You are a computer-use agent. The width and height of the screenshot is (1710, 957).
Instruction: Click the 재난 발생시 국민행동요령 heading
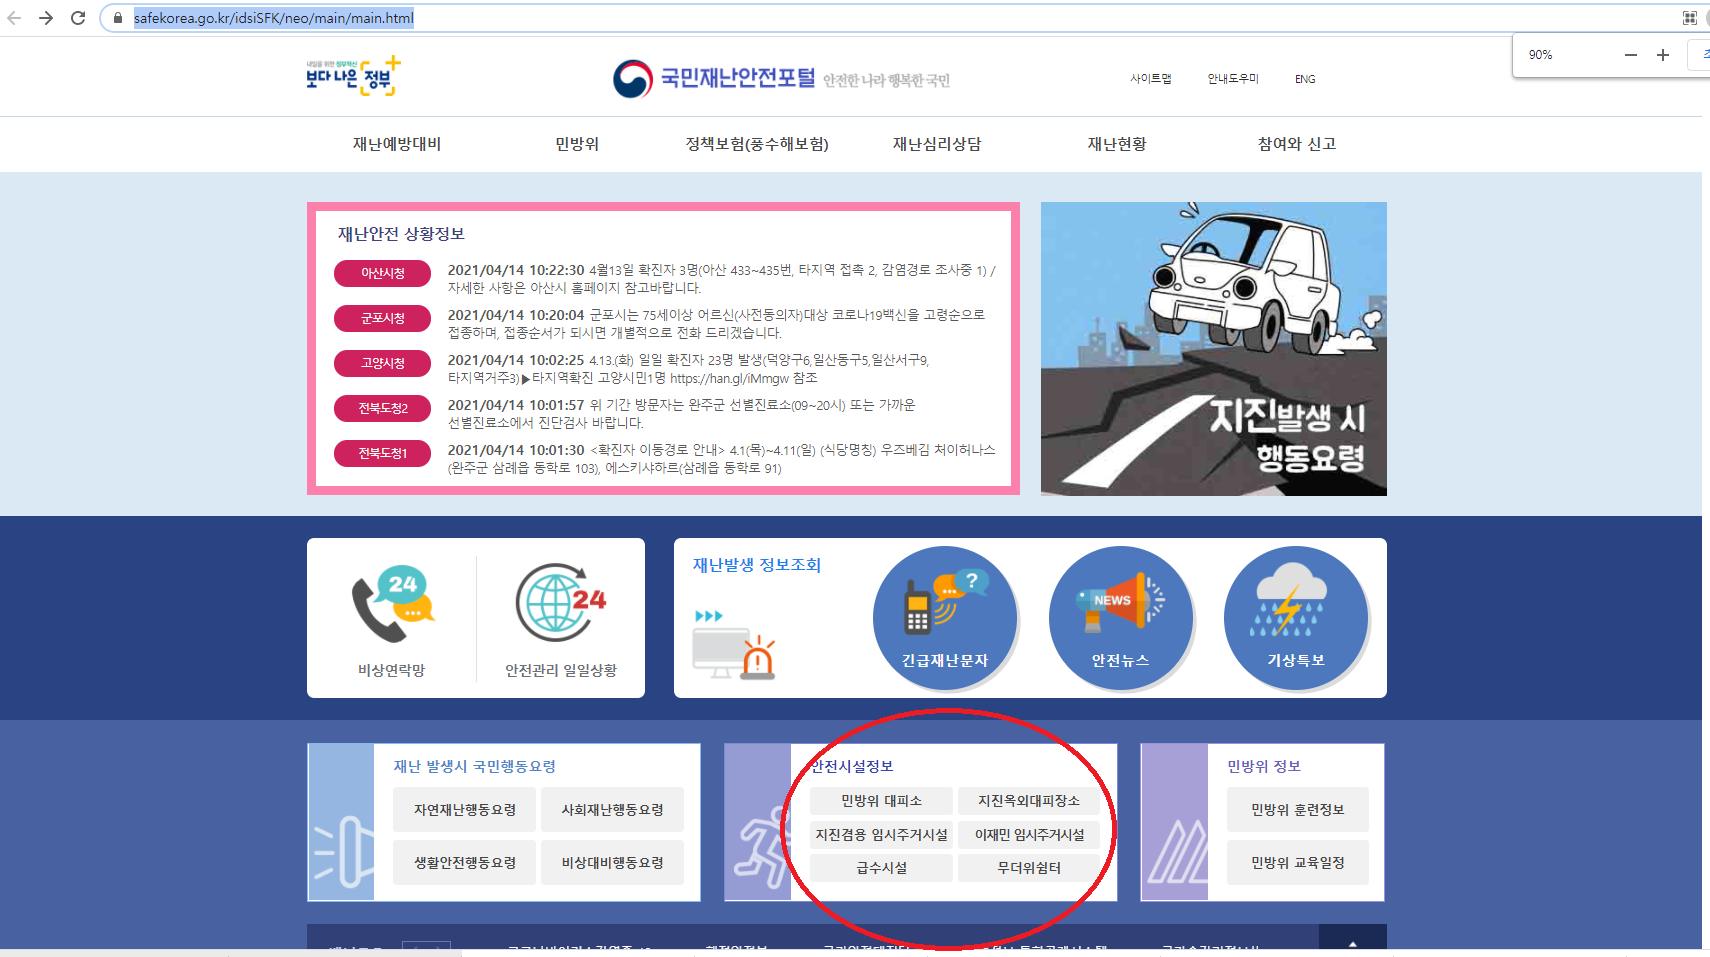474,766
